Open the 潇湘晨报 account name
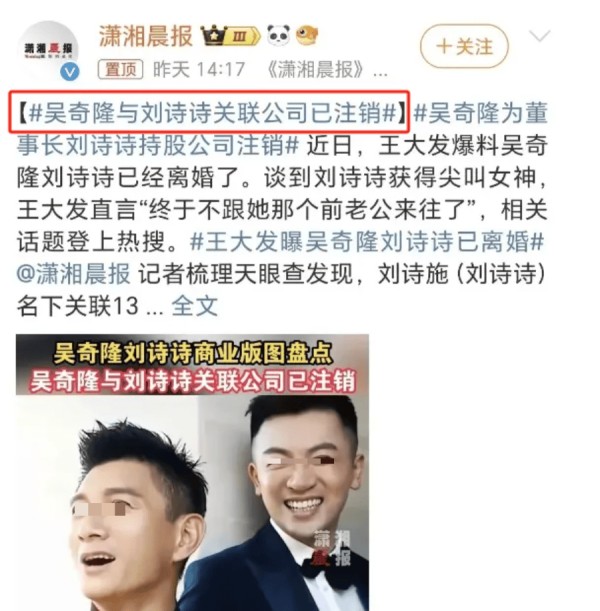 (x=146, y=36)
